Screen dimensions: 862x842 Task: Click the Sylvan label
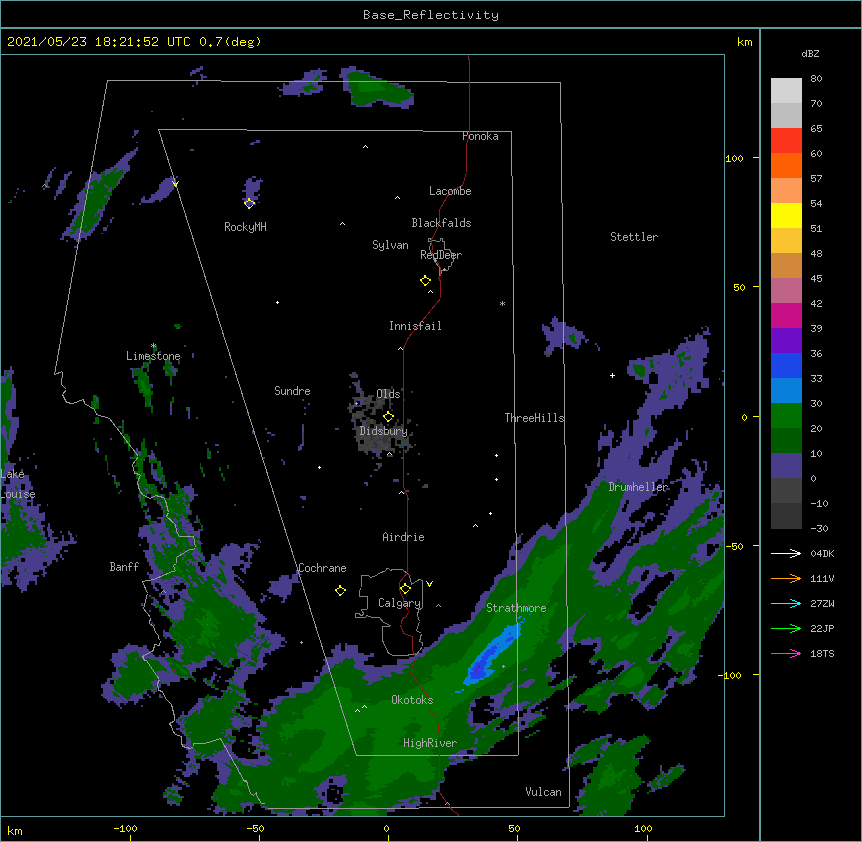(390, 245)
